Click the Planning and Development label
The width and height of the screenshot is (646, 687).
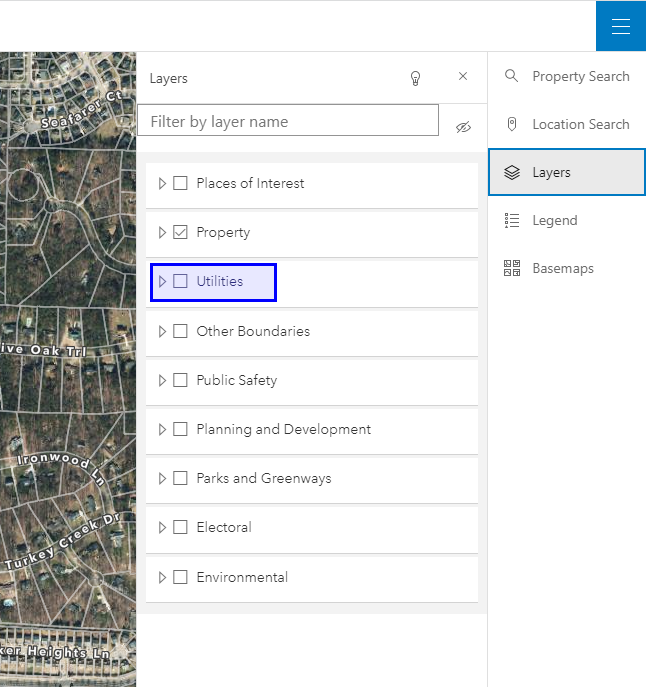click(x=284, y=430)
